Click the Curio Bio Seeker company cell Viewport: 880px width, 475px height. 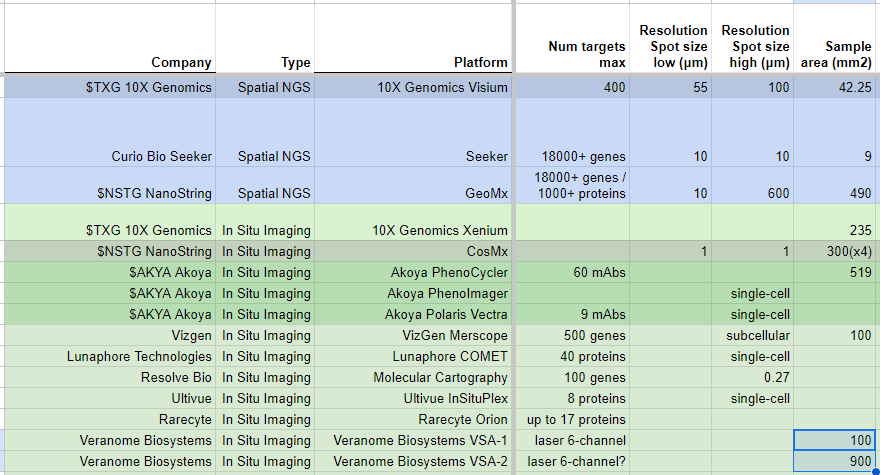pos(110,133)
